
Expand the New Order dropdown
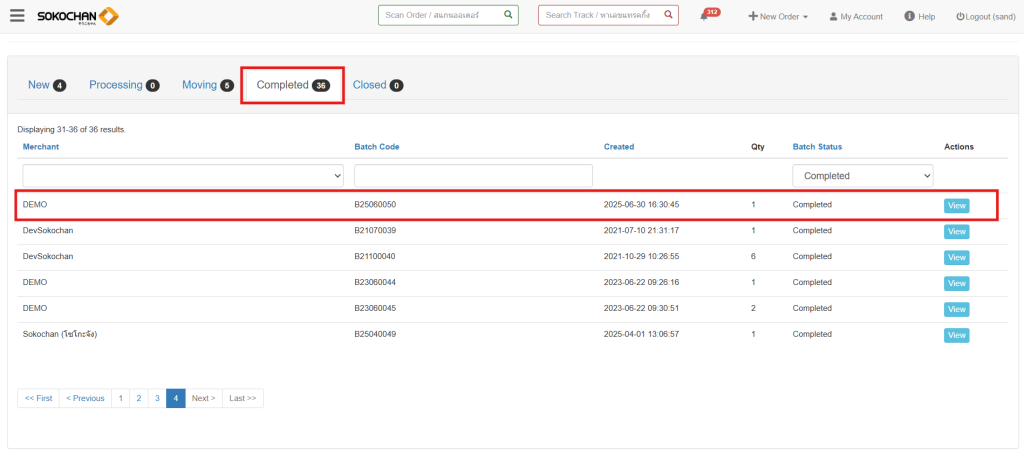point(778,17)
